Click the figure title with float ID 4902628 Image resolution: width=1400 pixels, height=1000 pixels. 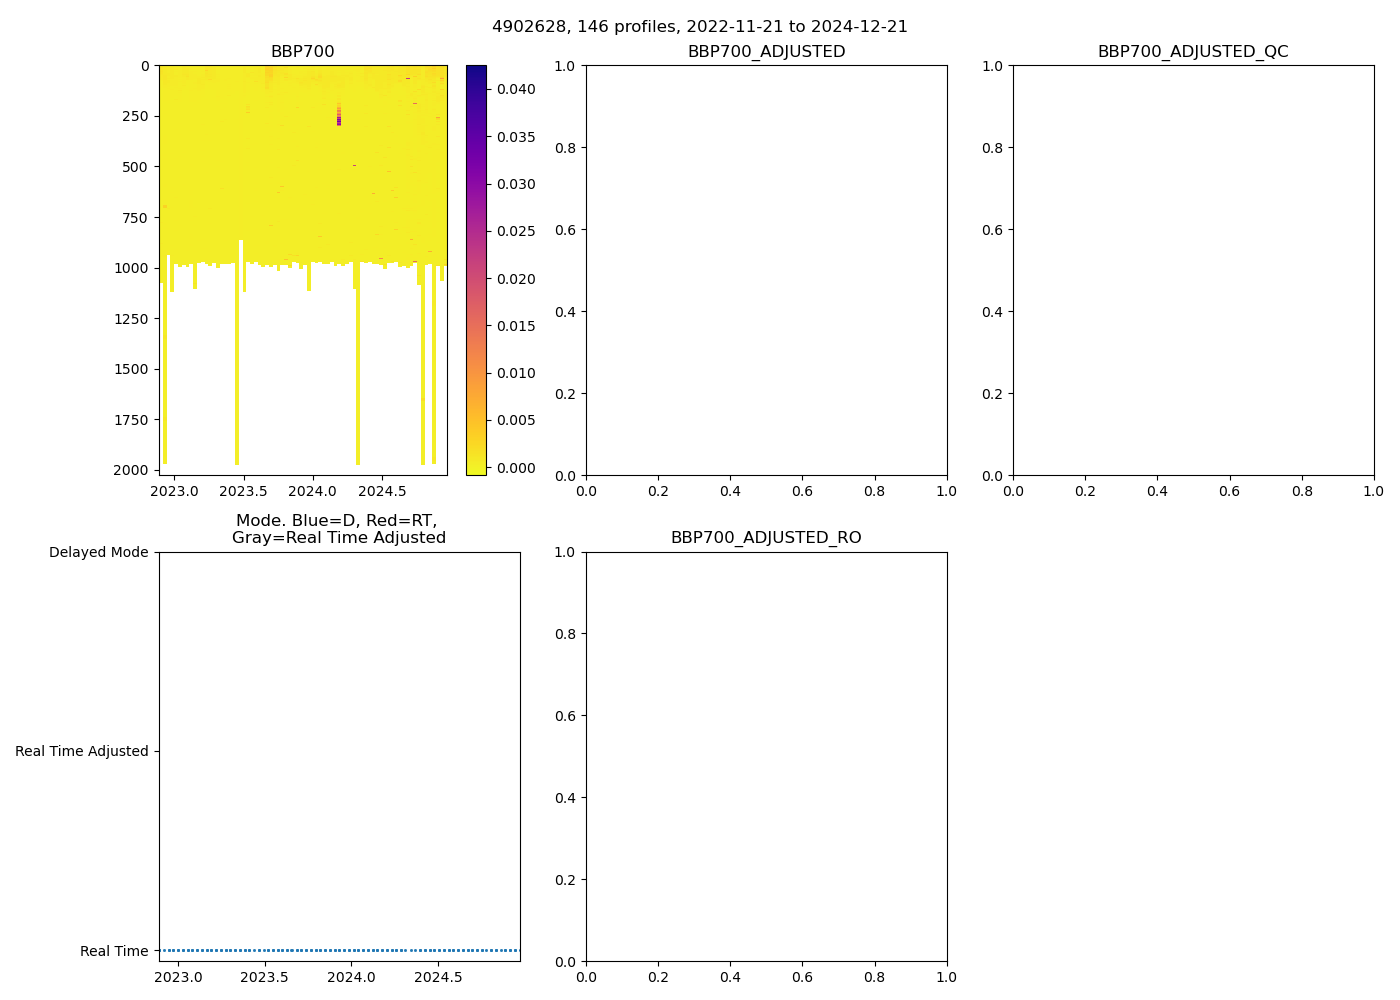(x=699, y=27)
